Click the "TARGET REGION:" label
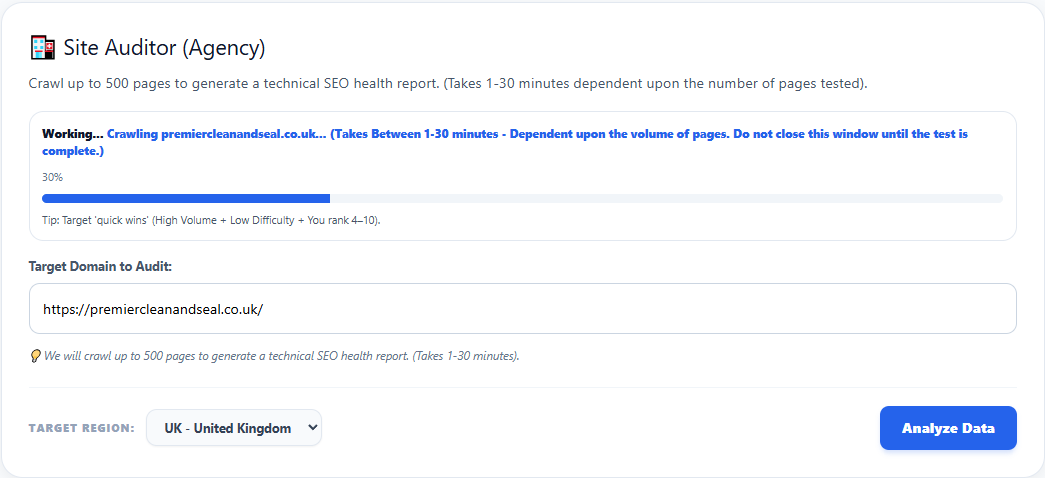Screen dimensions: 1045x478 [81, 428]
